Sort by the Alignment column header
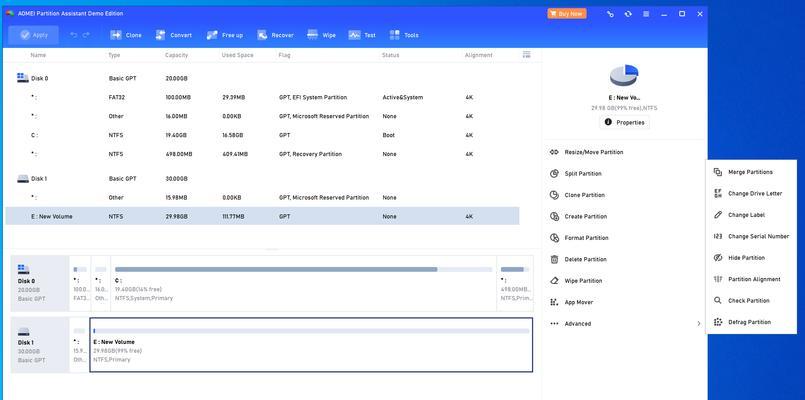805x400 pixels. coord(478,55)
